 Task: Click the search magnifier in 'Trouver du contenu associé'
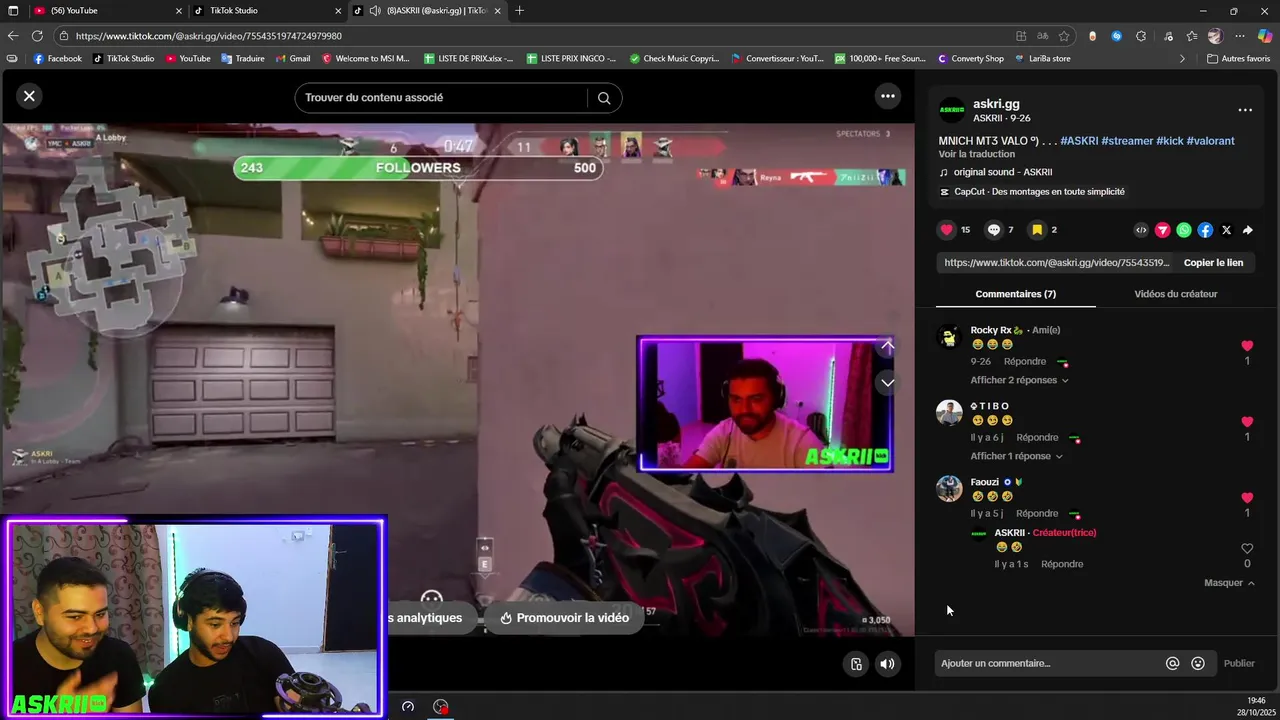click(604, 98)
